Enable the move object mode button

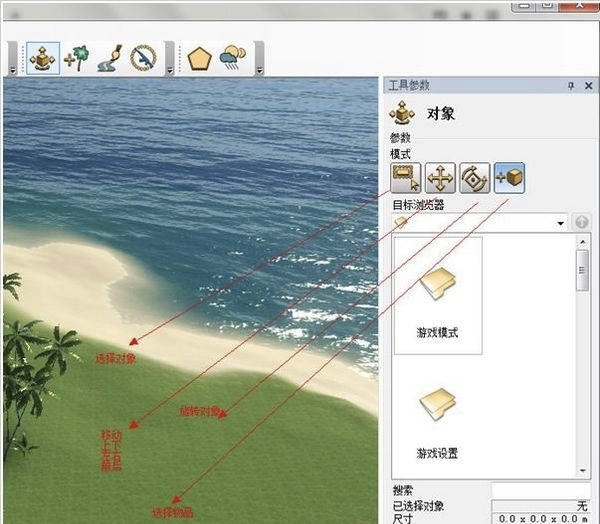point(440,178)
